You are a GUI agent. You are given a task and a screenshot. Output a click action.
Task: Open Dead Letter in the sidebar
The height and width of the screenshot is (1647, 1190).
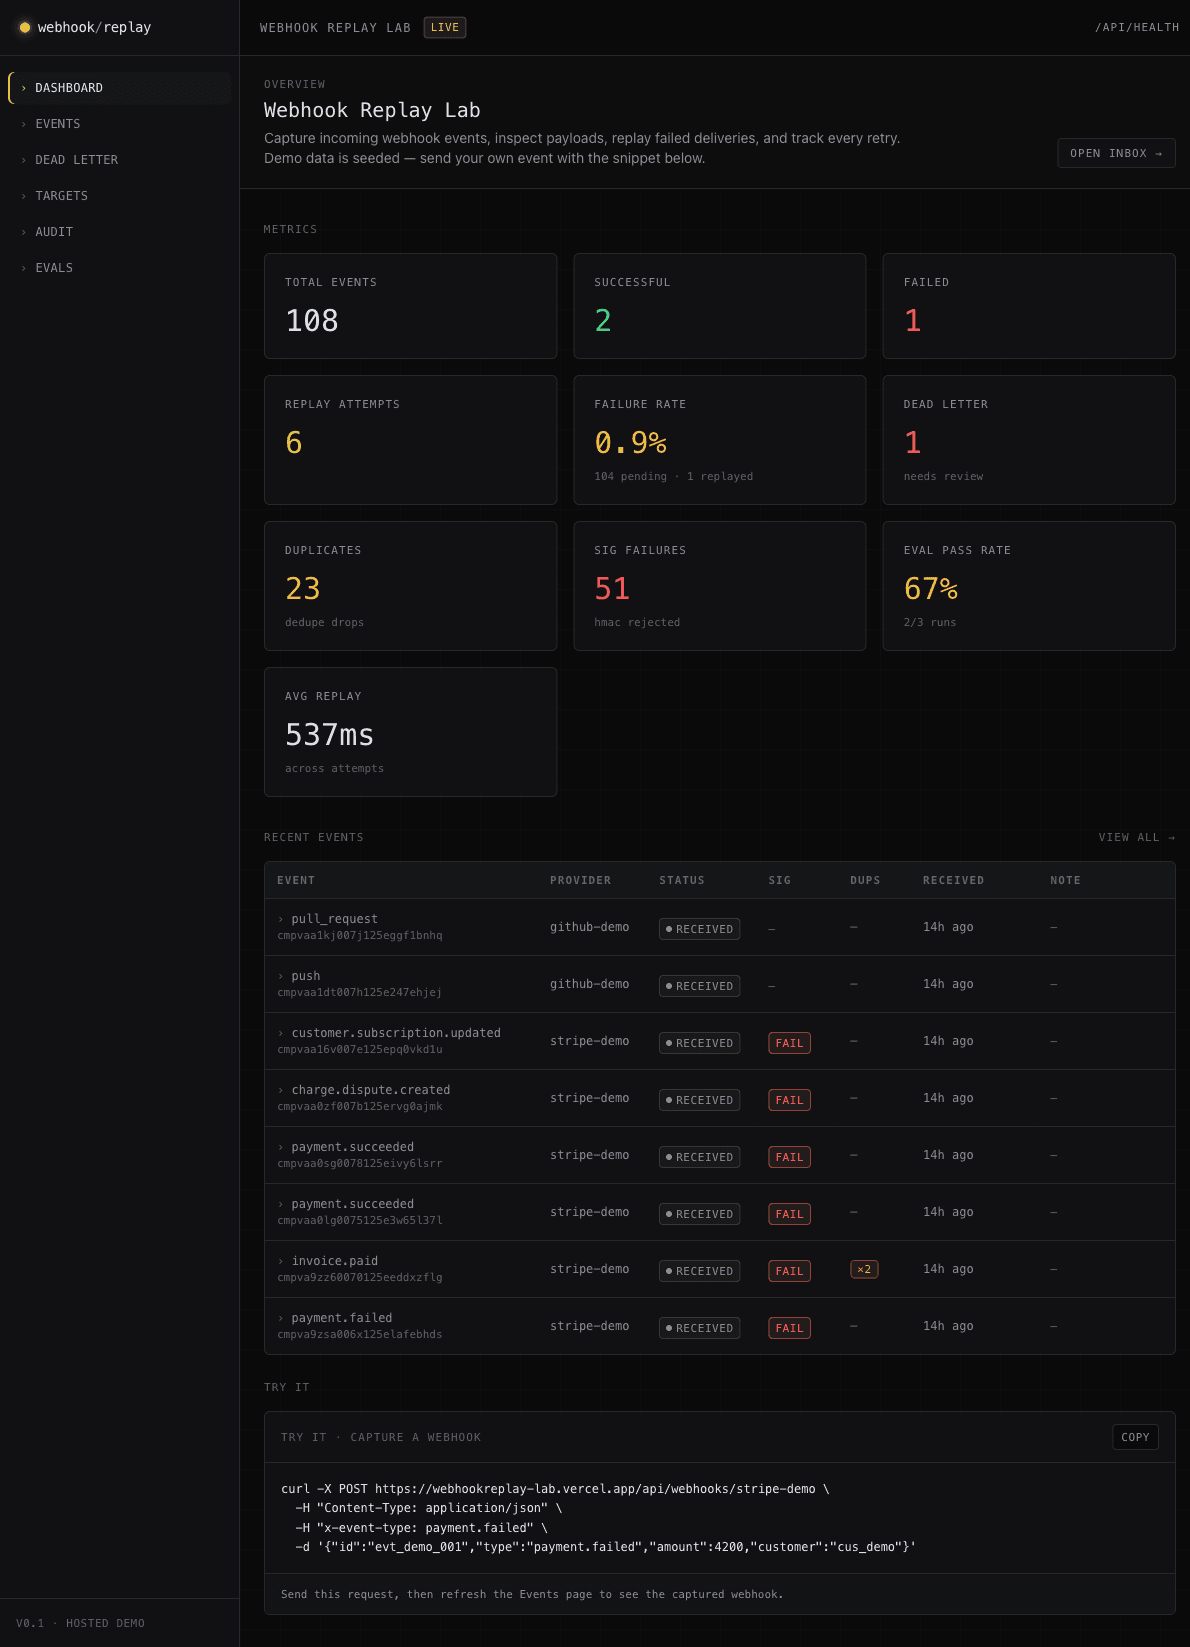[120, 160]
